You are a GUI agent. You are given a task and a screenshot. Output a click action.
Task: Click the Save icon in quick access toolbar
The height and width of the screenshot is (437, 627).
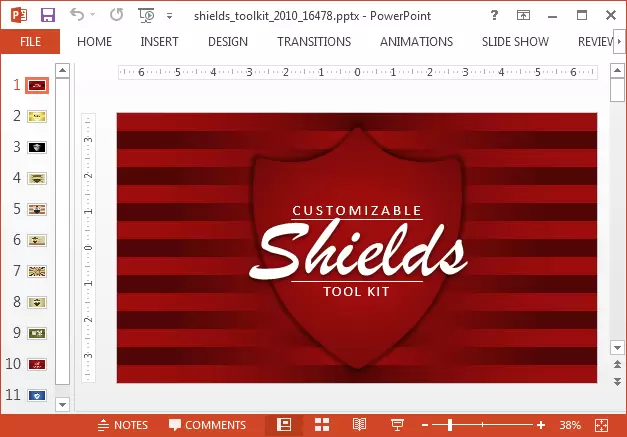point(49,16)
